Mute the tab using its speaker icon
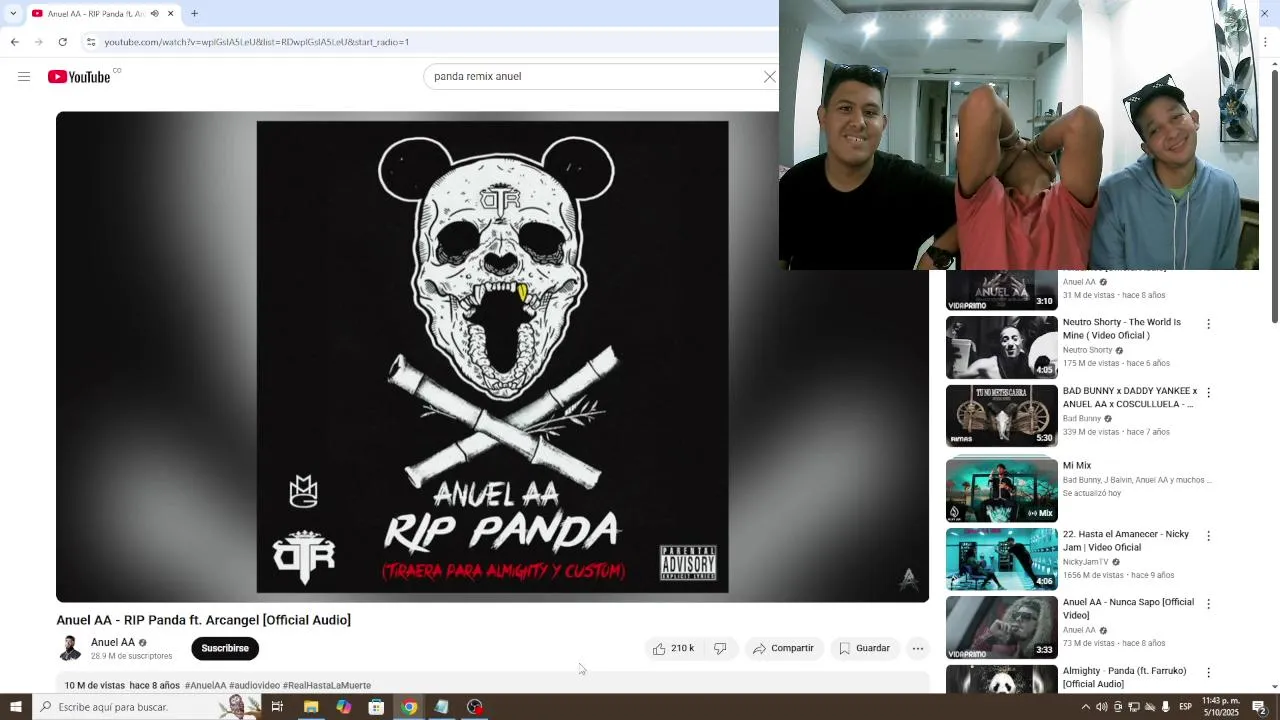This screenshot has height=720, width=1280. (x=154, y=14)
